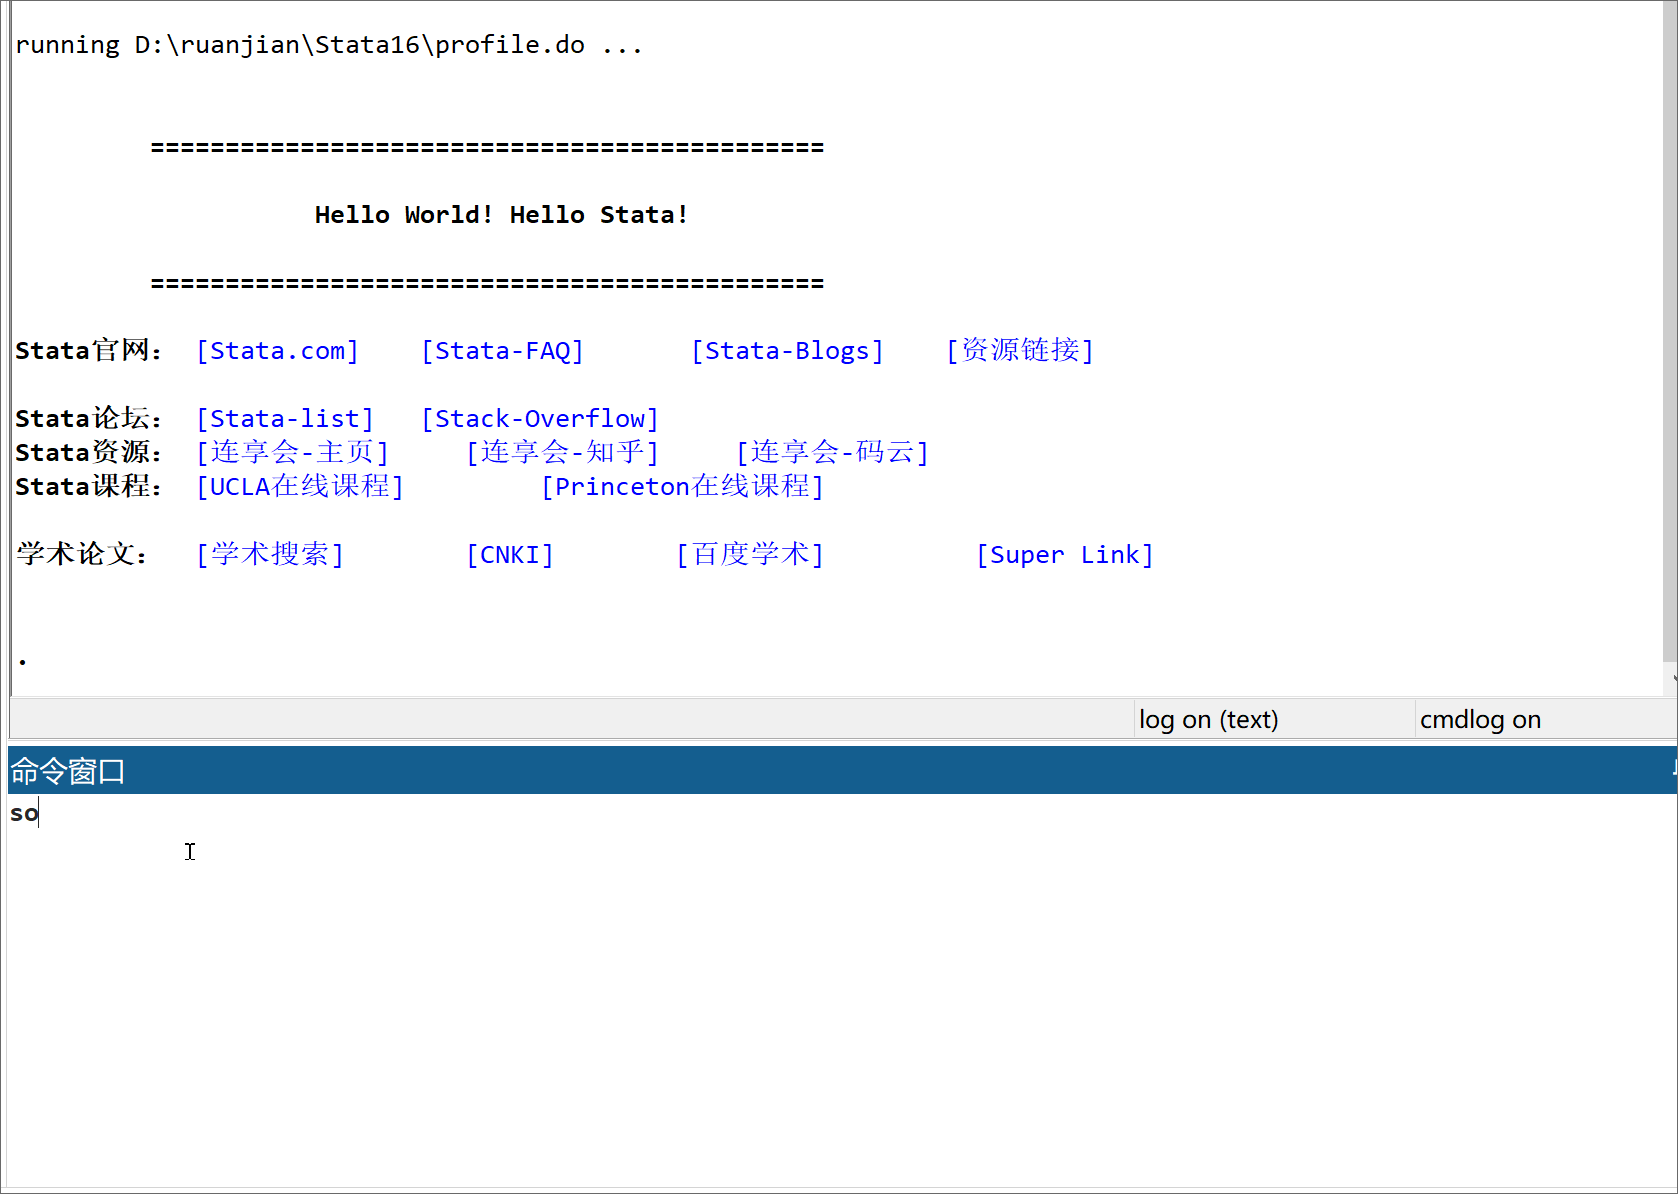The image size is (1678, 1194).
Task: Open the Stata-list forum link
Action: pos(285,419)
